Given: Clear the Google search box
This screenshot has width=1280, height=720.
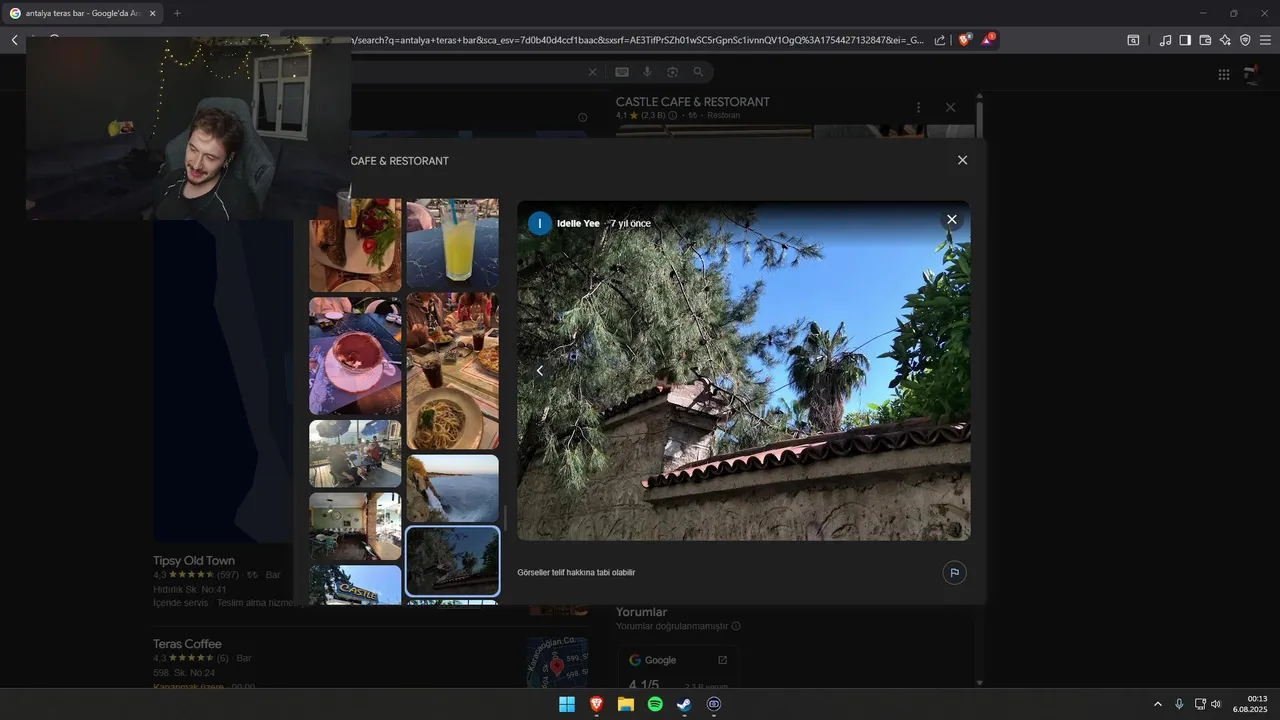Looking at the screenshot, I should [x=592, y=72].
